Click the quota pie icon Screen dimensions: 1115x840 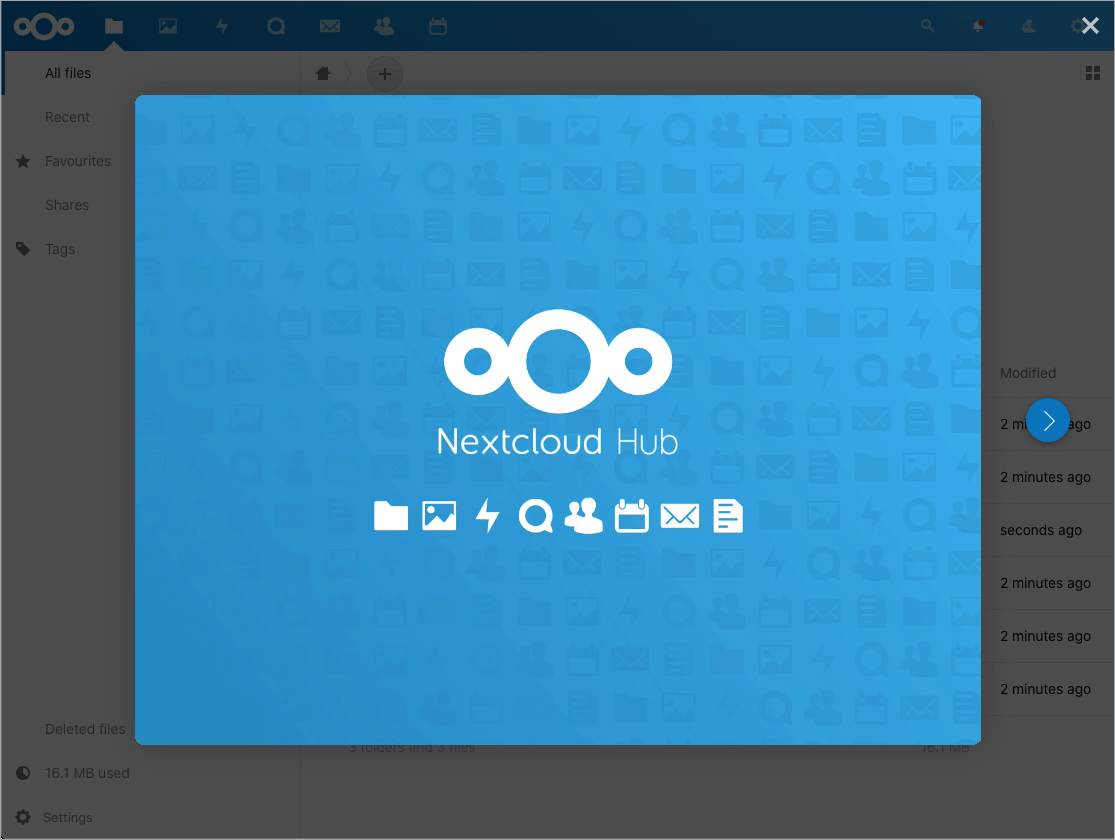pyautogui.click(x=23, y=773)
